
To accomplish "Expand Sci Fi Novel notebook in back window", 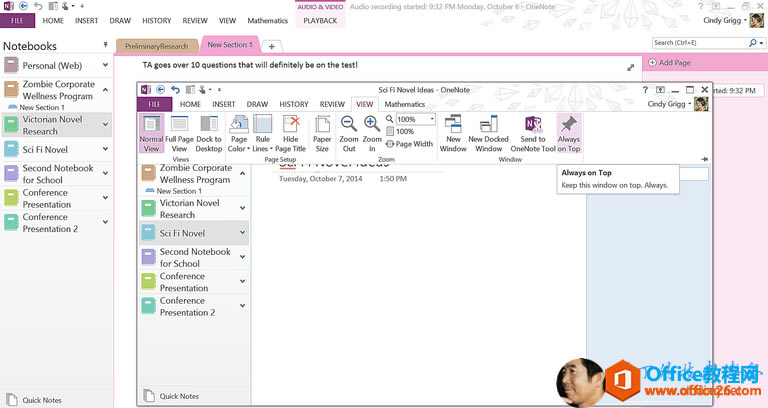I will 105,149.
